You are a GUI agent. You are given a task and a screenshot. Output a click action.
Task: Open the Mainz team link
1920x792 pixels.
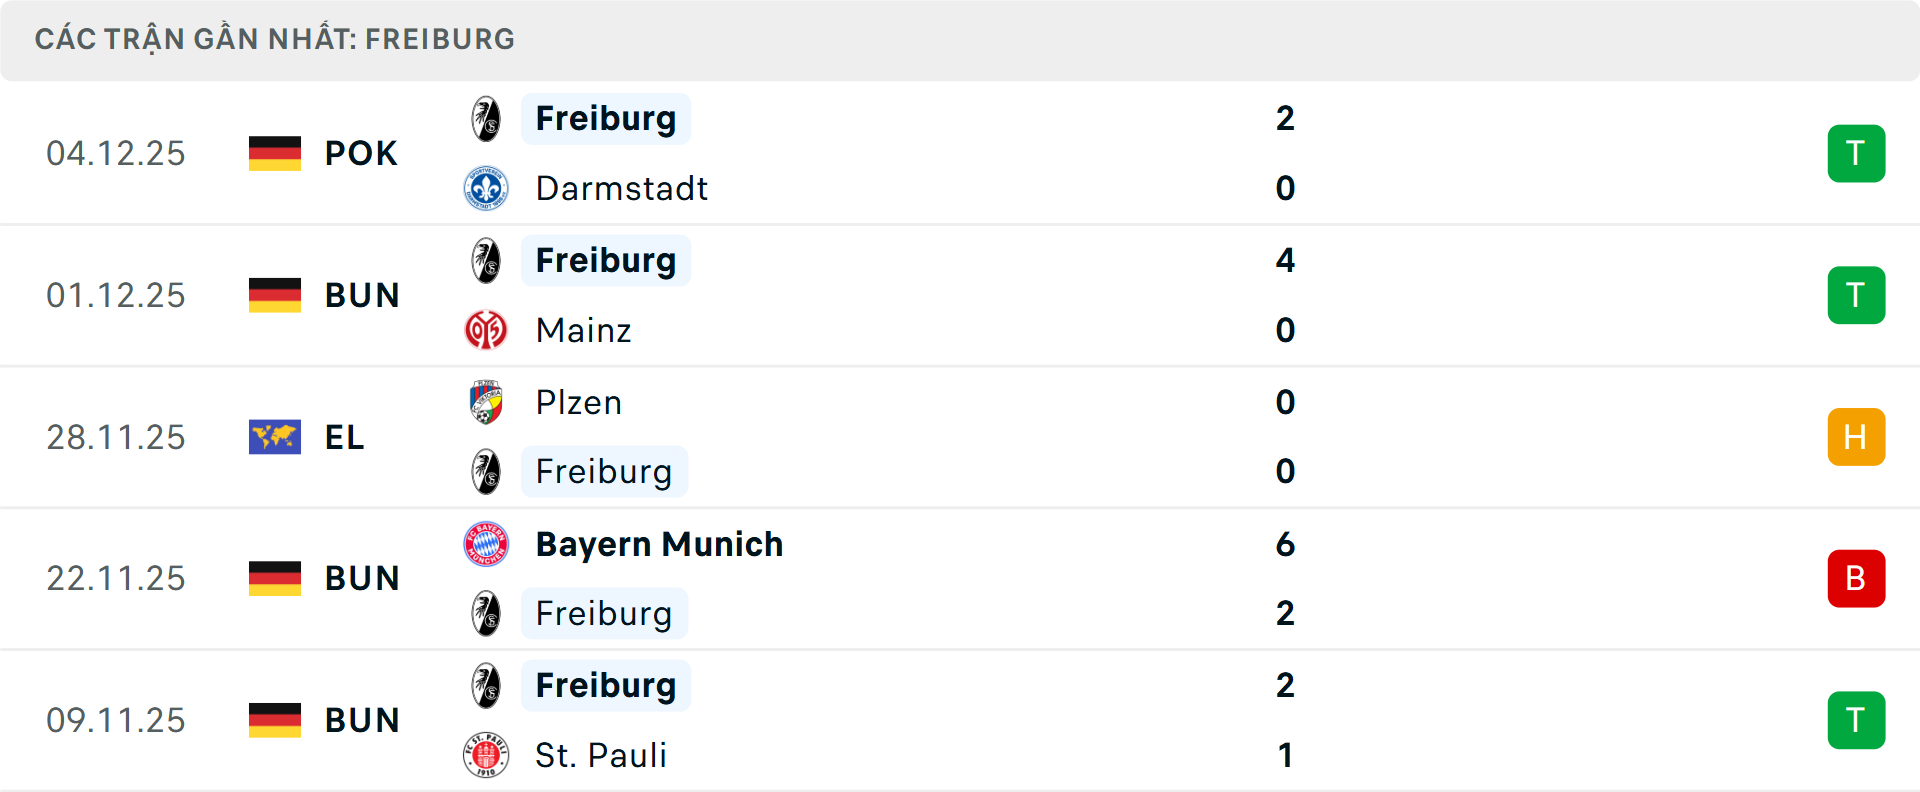(x=583, y=330)
